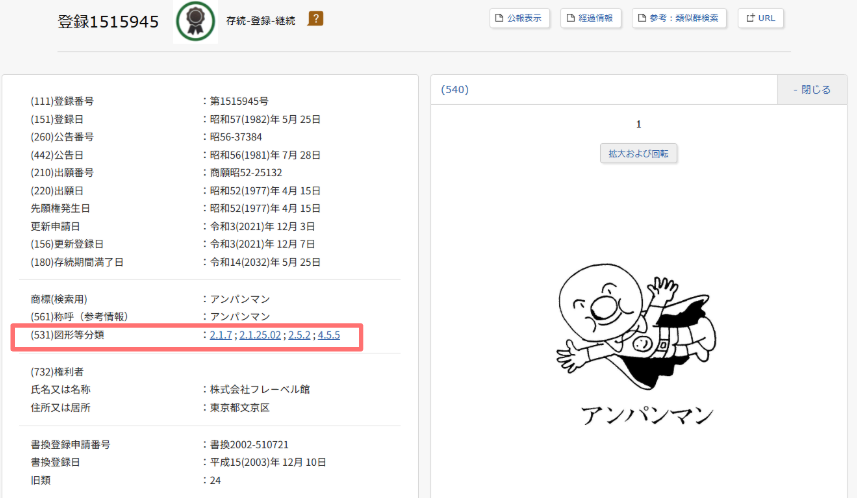Select rewrite application number 書換2002-510721
Viewport: 857px width, 498px height.
click(249, 444)
